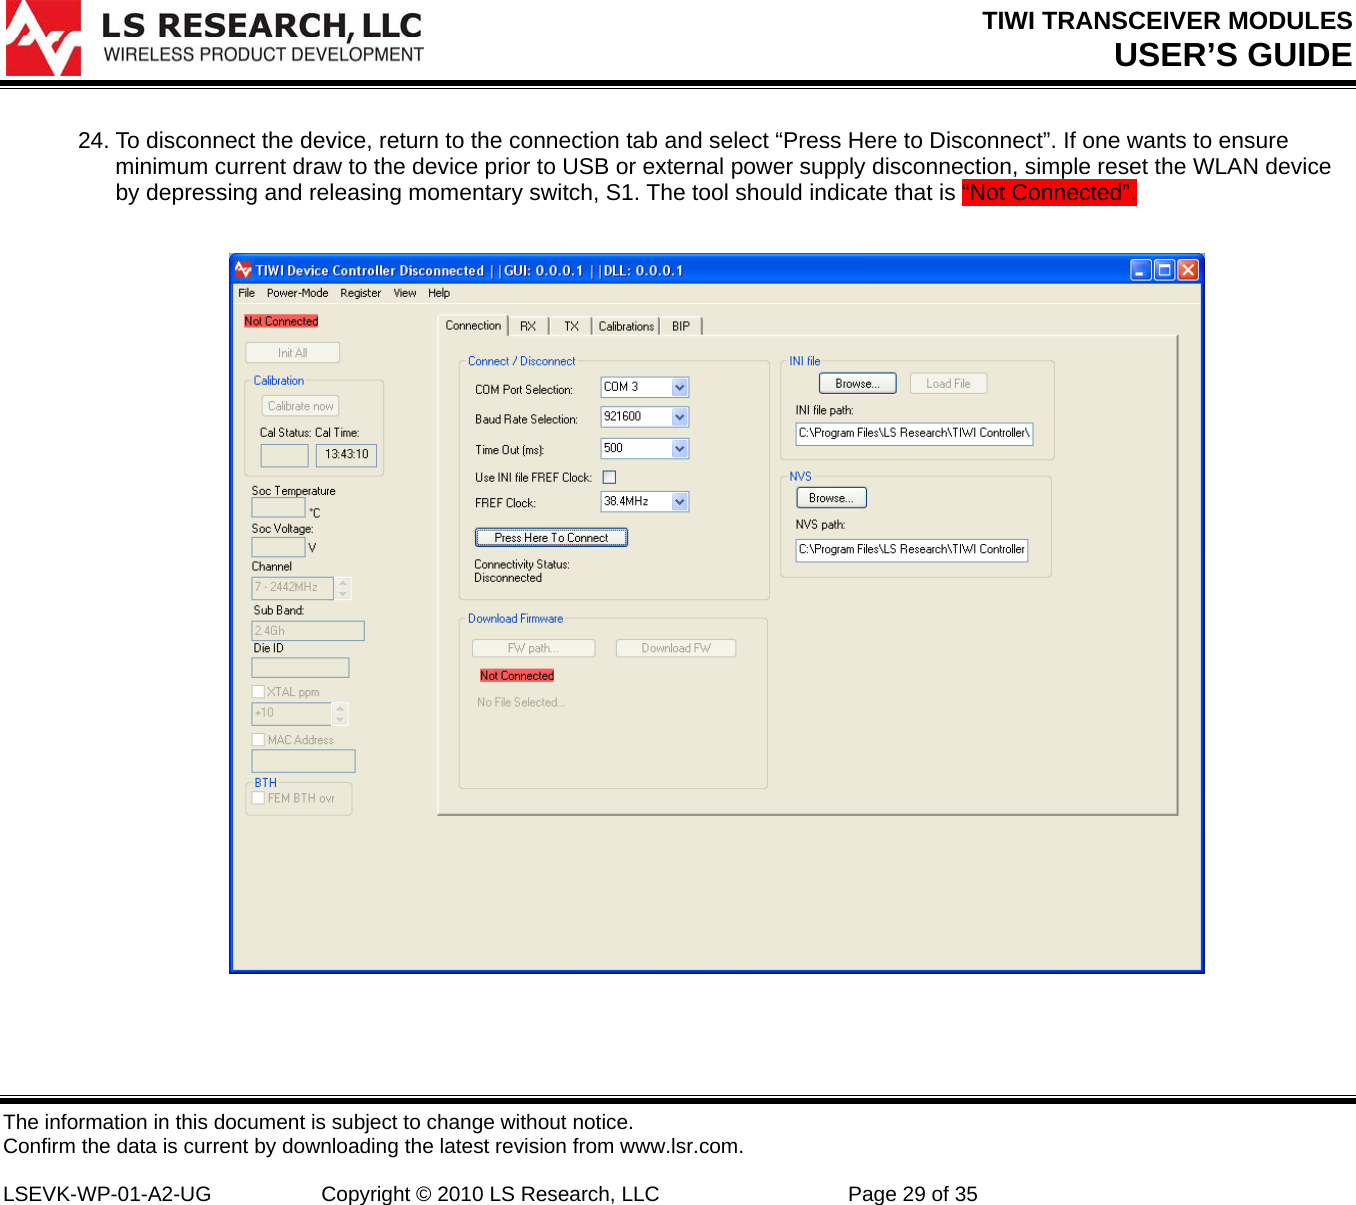The height and width of the screenshot is (1205, 1356).
Task: Click Press Here To Connect button
Action: tap(551, 538)
